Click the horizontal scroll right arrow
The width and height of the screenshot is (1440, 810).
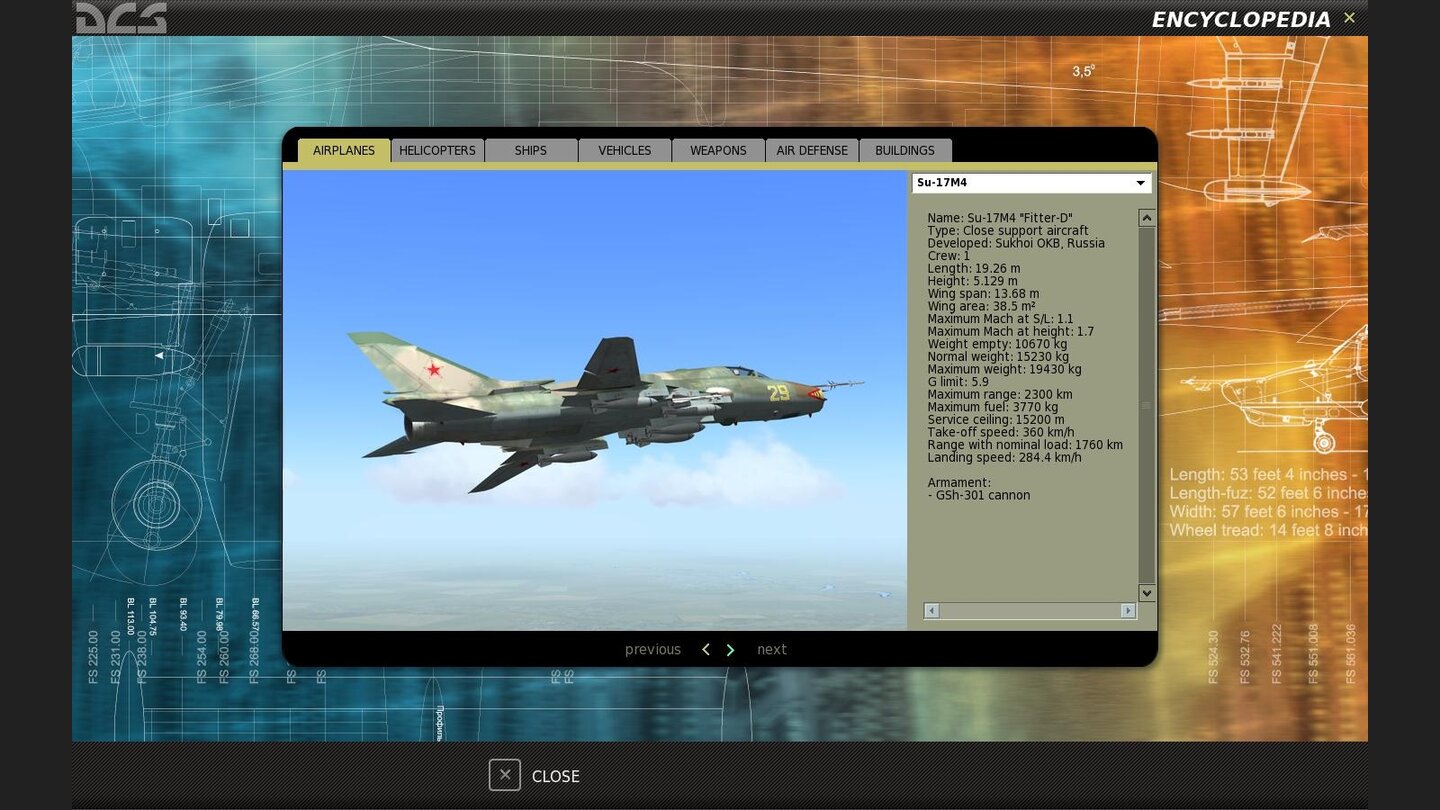[1128, 610]
